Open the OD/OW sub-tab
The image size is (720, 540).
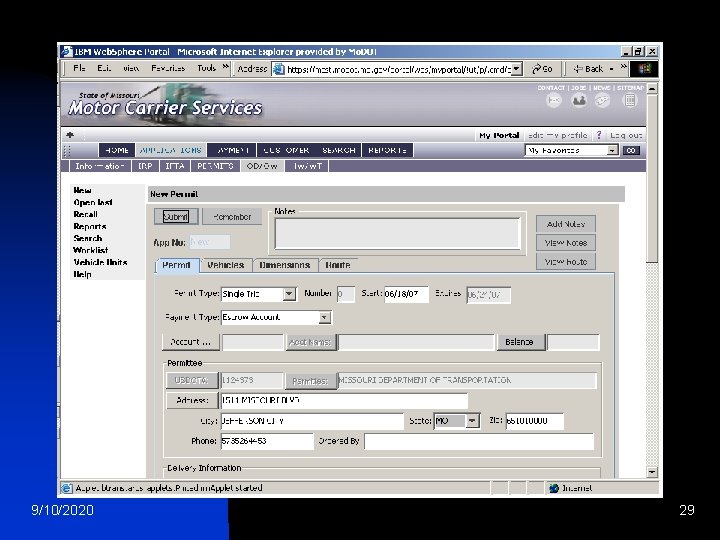[262, 166]
